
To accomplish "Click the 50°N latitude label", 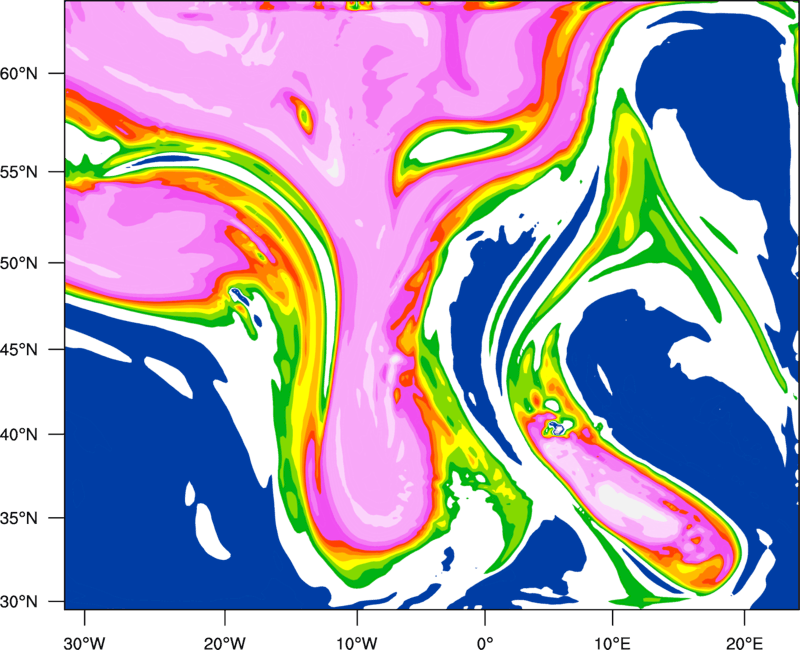I will click(19, 263).
